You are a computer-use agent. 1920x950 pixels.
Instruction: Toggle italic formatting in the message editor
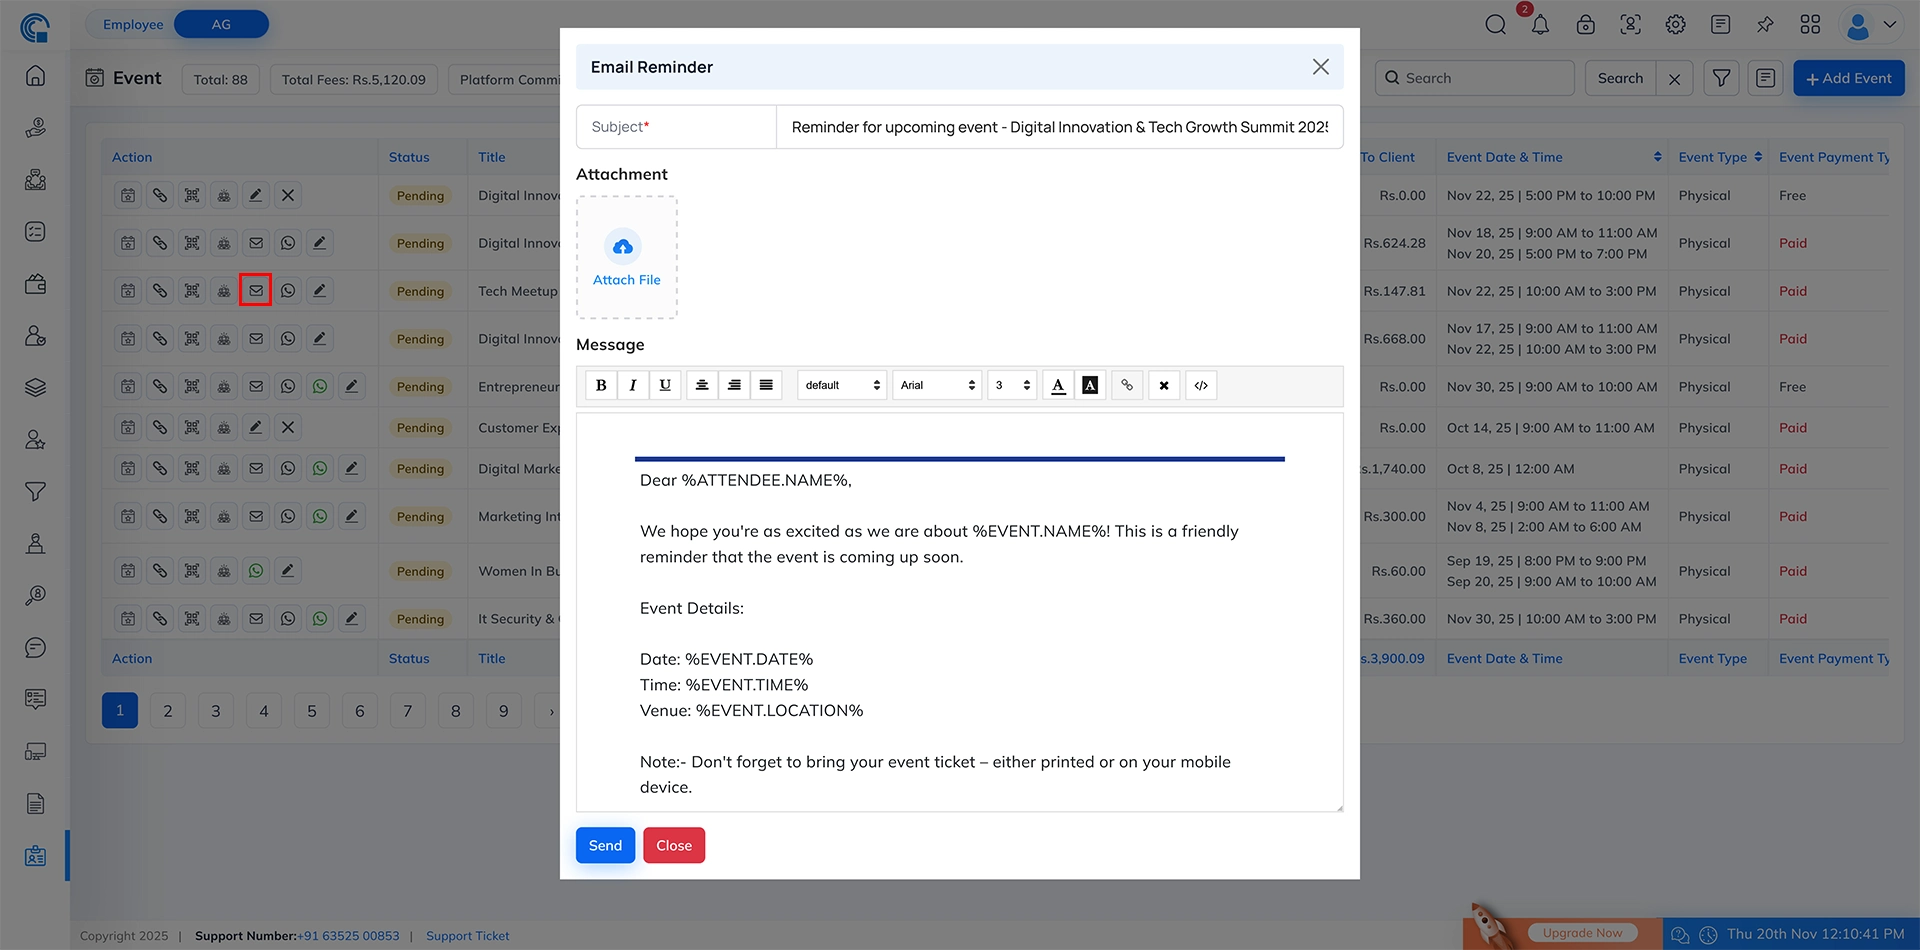[x=633, y=385]
